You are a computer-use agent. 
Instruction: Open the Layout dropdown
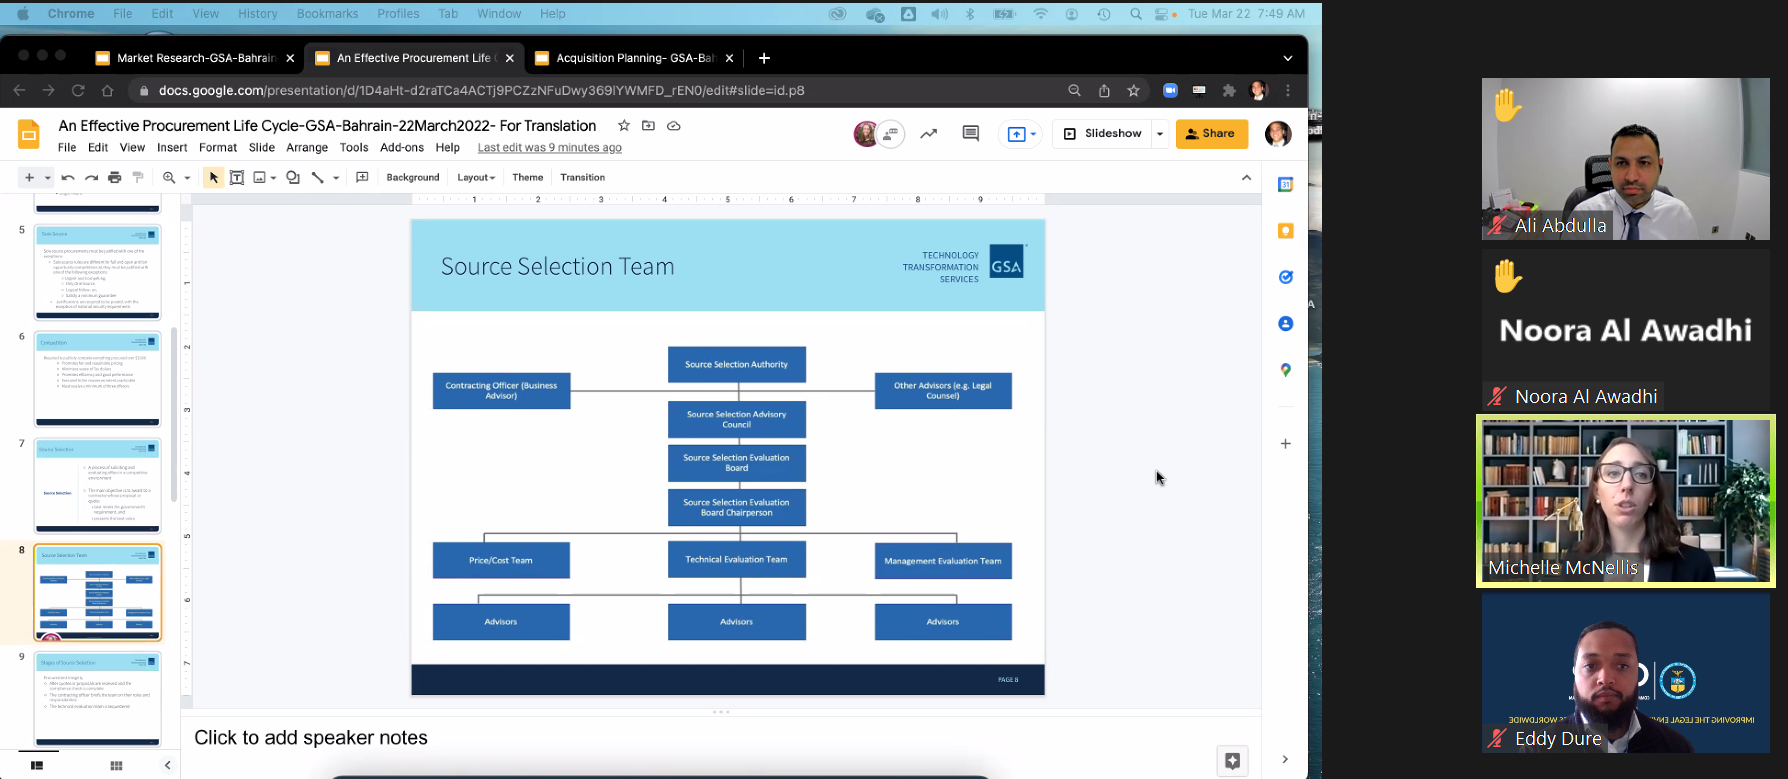pos(476,177)
